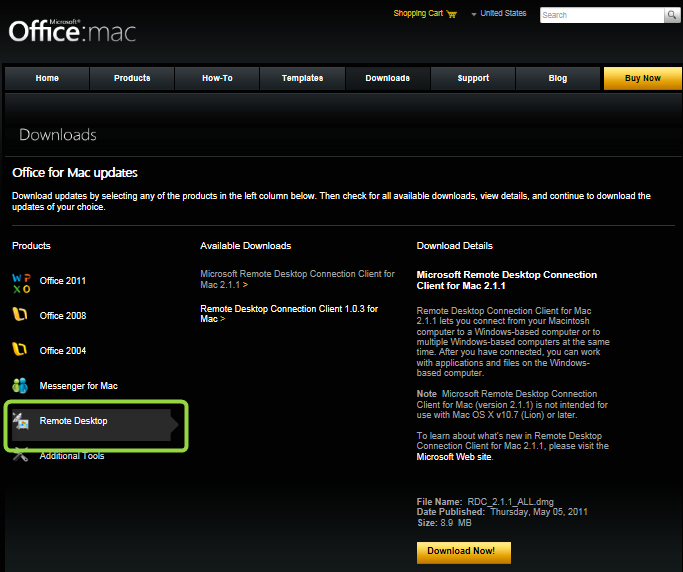Click the Download Now! button
Image resolution: width=683 pixels, height=572 pixels.
tap(463, 552)
